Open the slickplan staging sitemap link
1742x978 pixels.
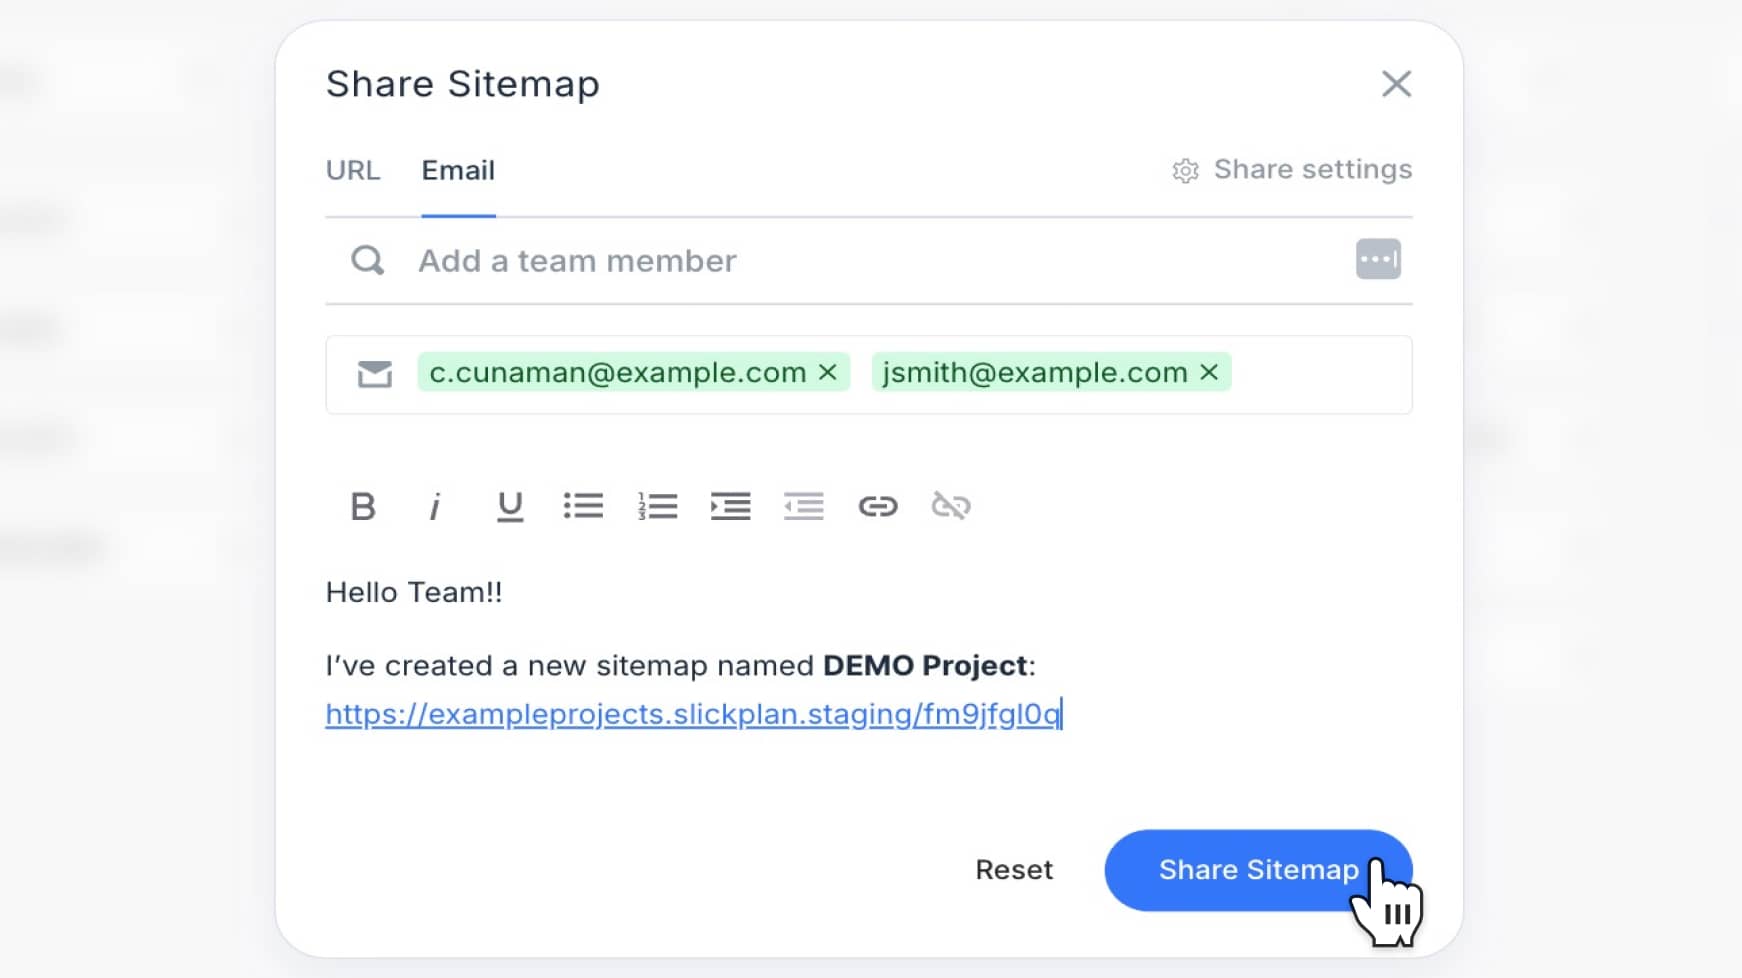[693, 714]
